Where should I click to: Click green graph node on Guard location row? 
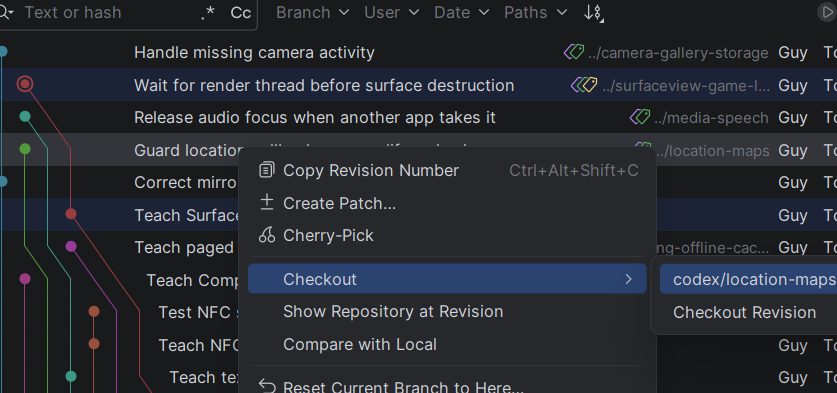(x=25, y=149)
